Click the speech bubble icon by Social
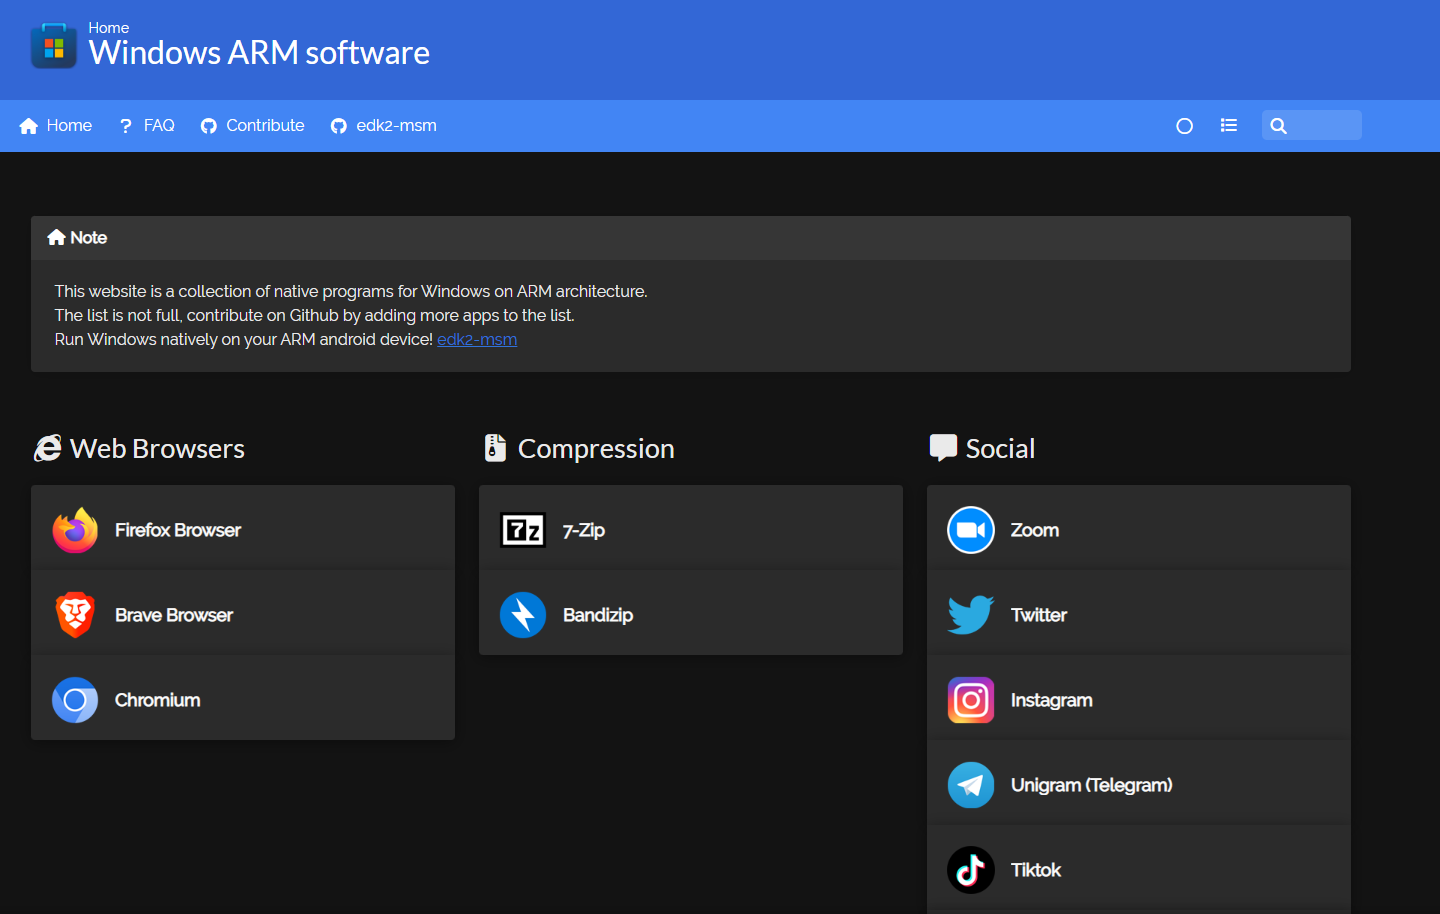Viewport: 1440px width, 914px height. coord(943,448)
